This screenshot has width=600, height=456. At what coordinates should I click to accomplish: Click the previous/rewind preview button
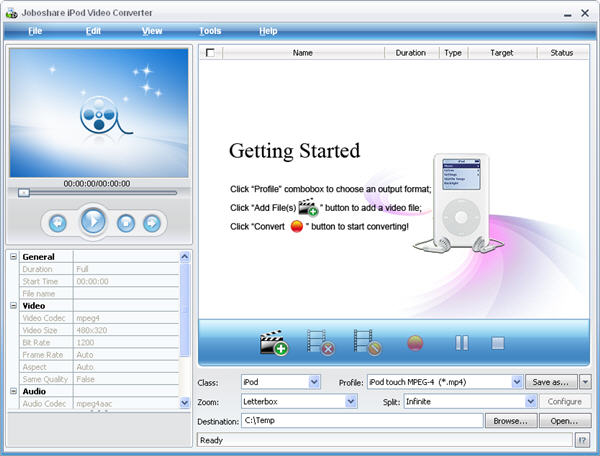click(58, 223)
